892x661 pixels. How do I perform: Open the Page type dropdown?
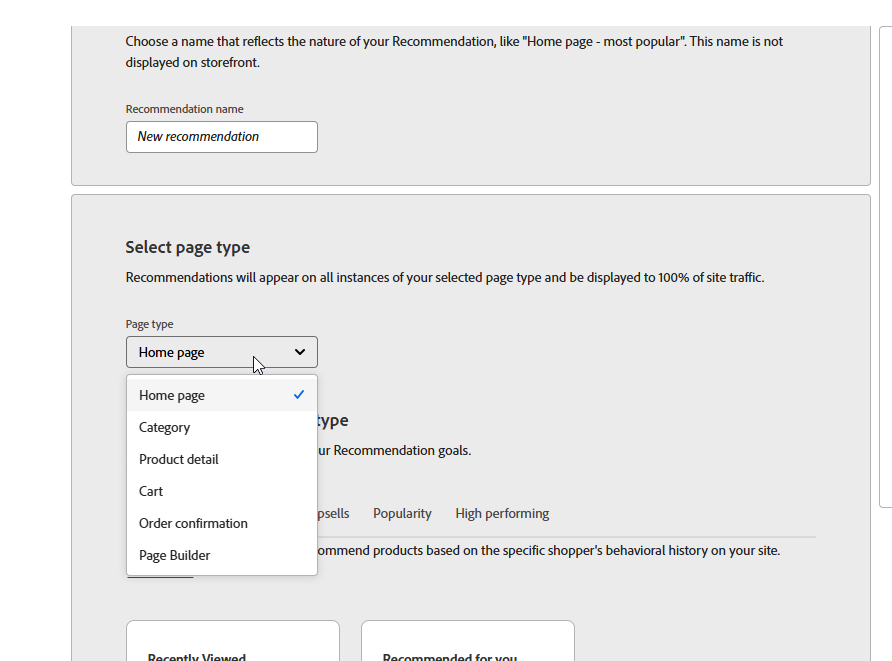(221, 352)
